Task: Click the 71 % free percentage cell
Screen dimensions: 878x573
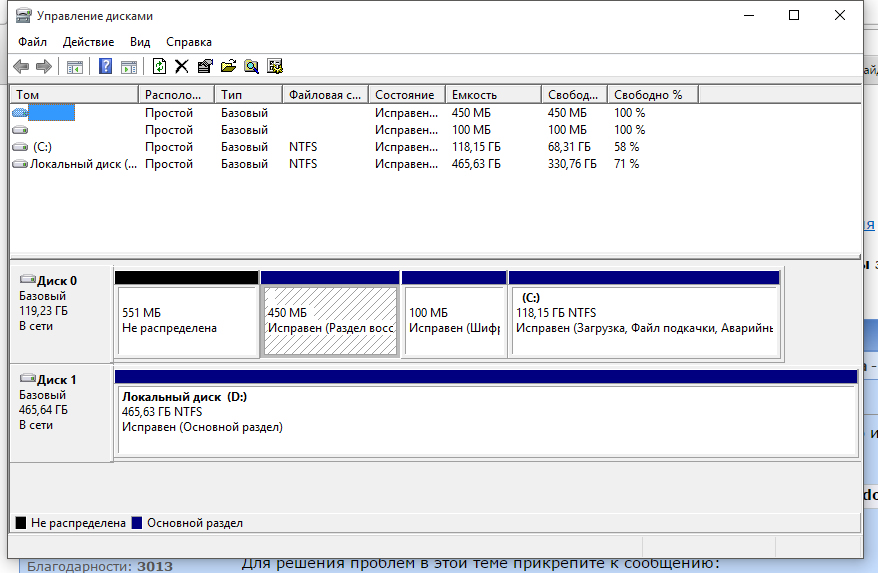Action: pos(627,164)
